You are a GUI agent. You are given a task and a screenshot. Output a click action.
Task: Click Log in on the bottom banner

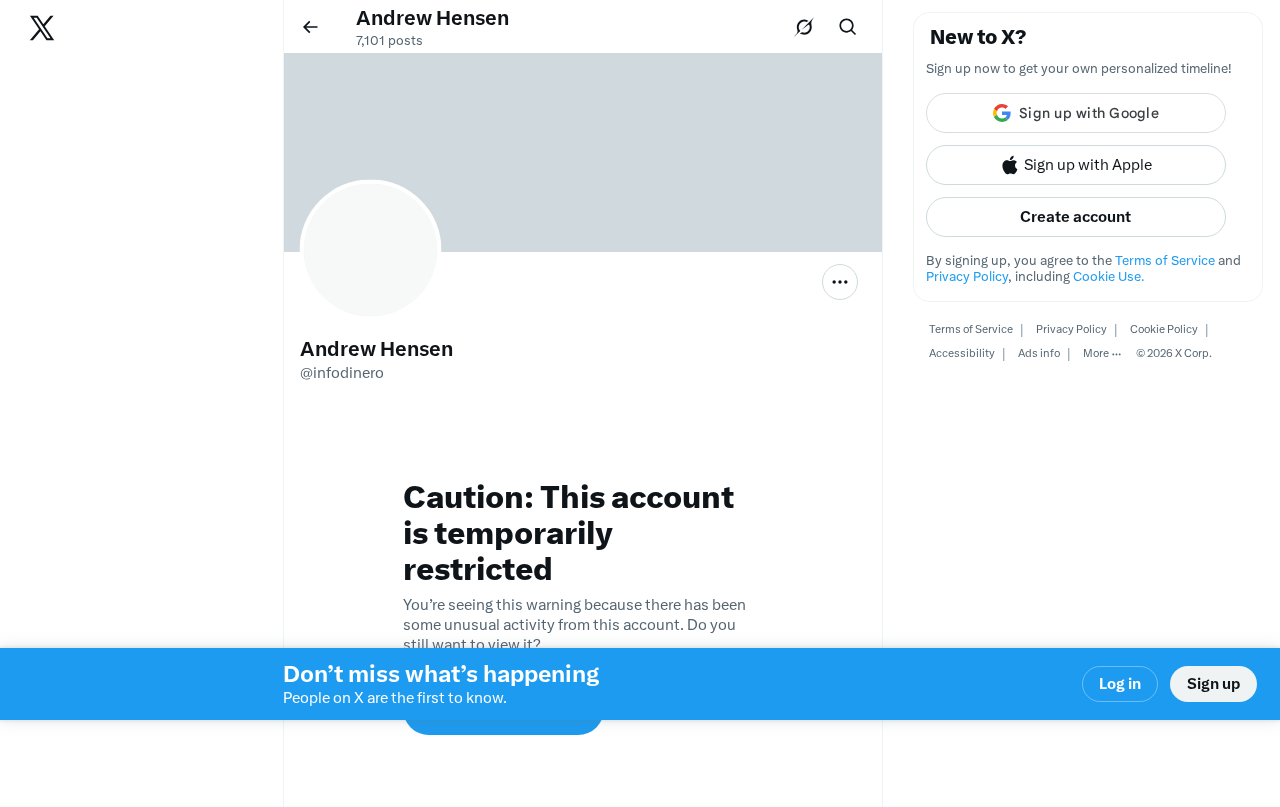point(1120,684)
